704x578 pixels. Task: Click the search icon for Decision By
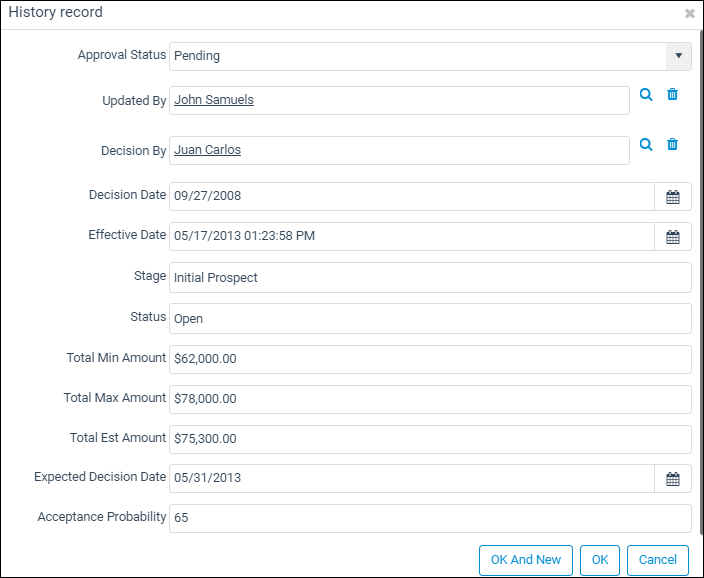tap(646, 145)
